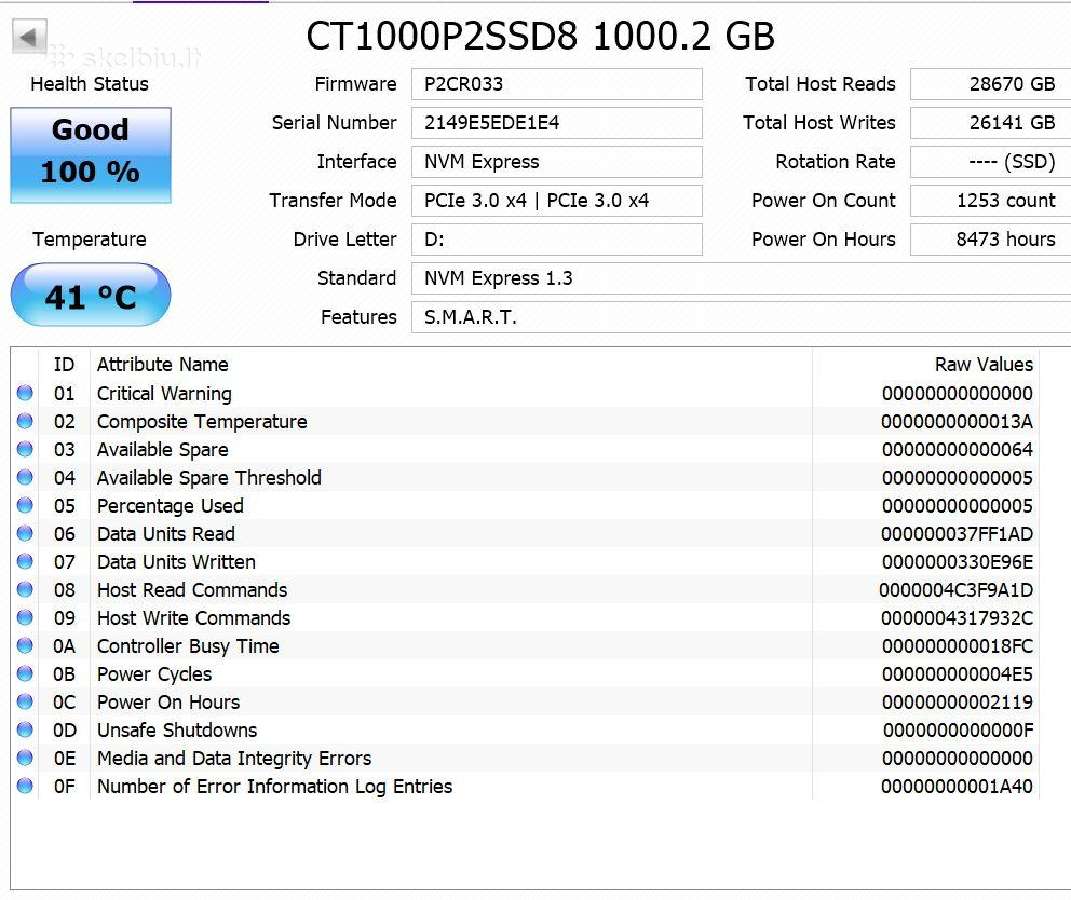Image resolution: width=1071 pixels, height=900 pixels.
Task: Click raw value 0000000002119
Action: click(958, 702)
